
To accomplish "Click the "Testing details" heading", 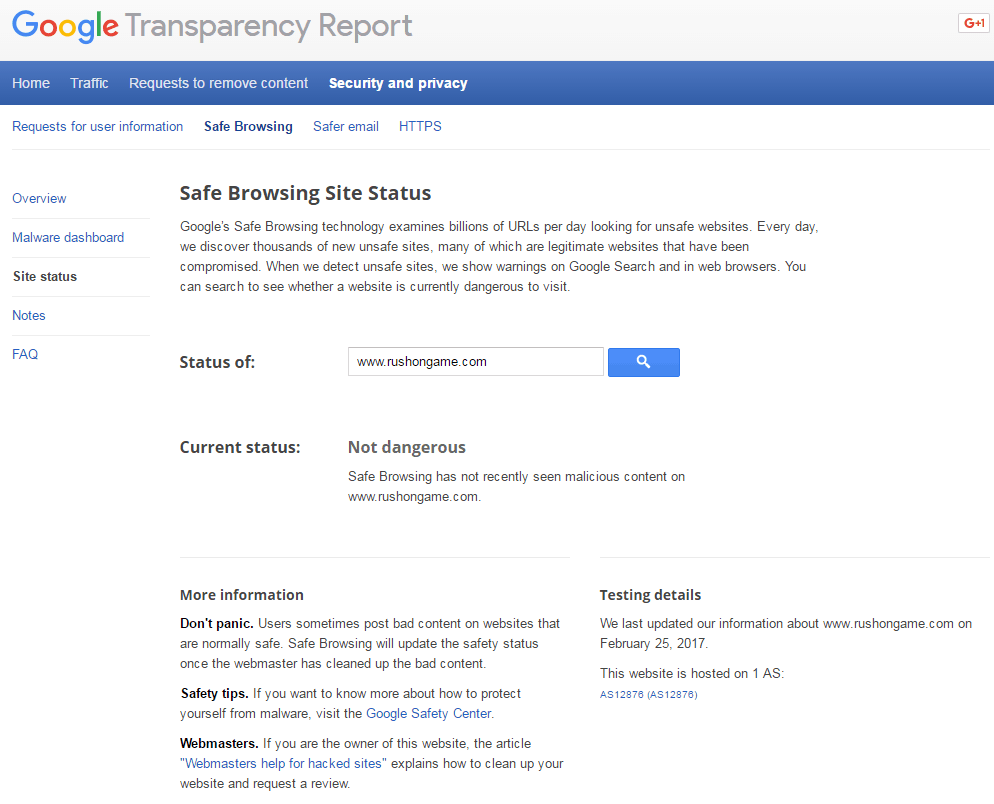I will [x=650, y=595].
